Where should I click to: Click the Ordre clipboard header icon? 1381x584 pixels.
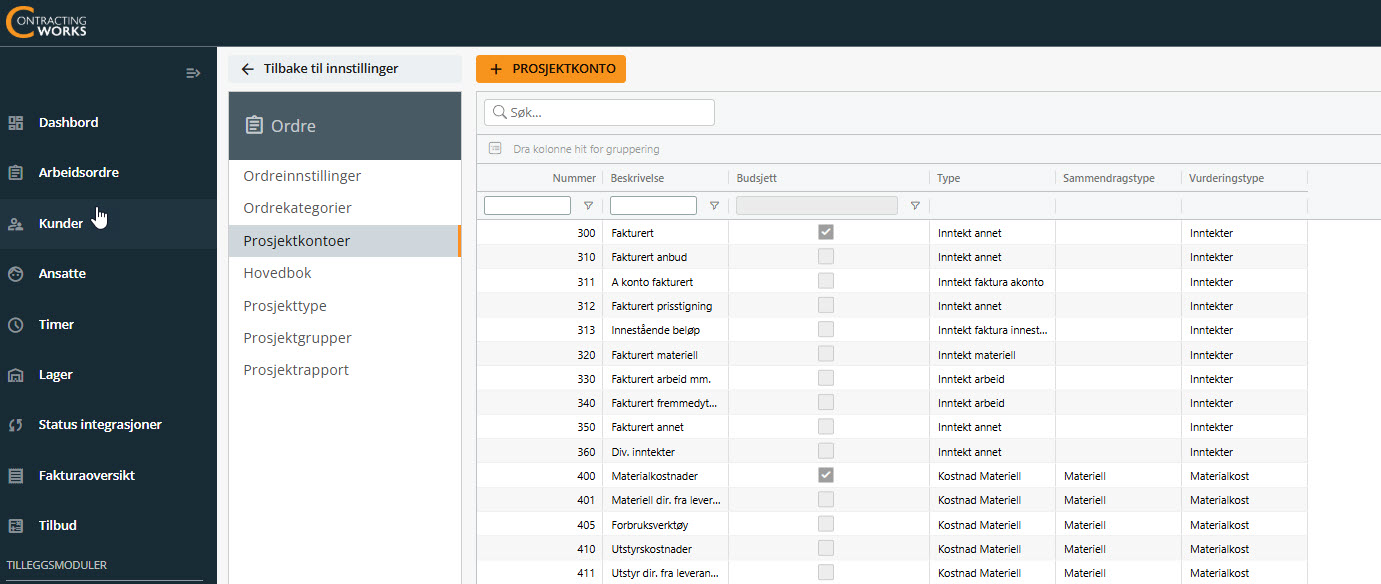[x=254, y=126]
